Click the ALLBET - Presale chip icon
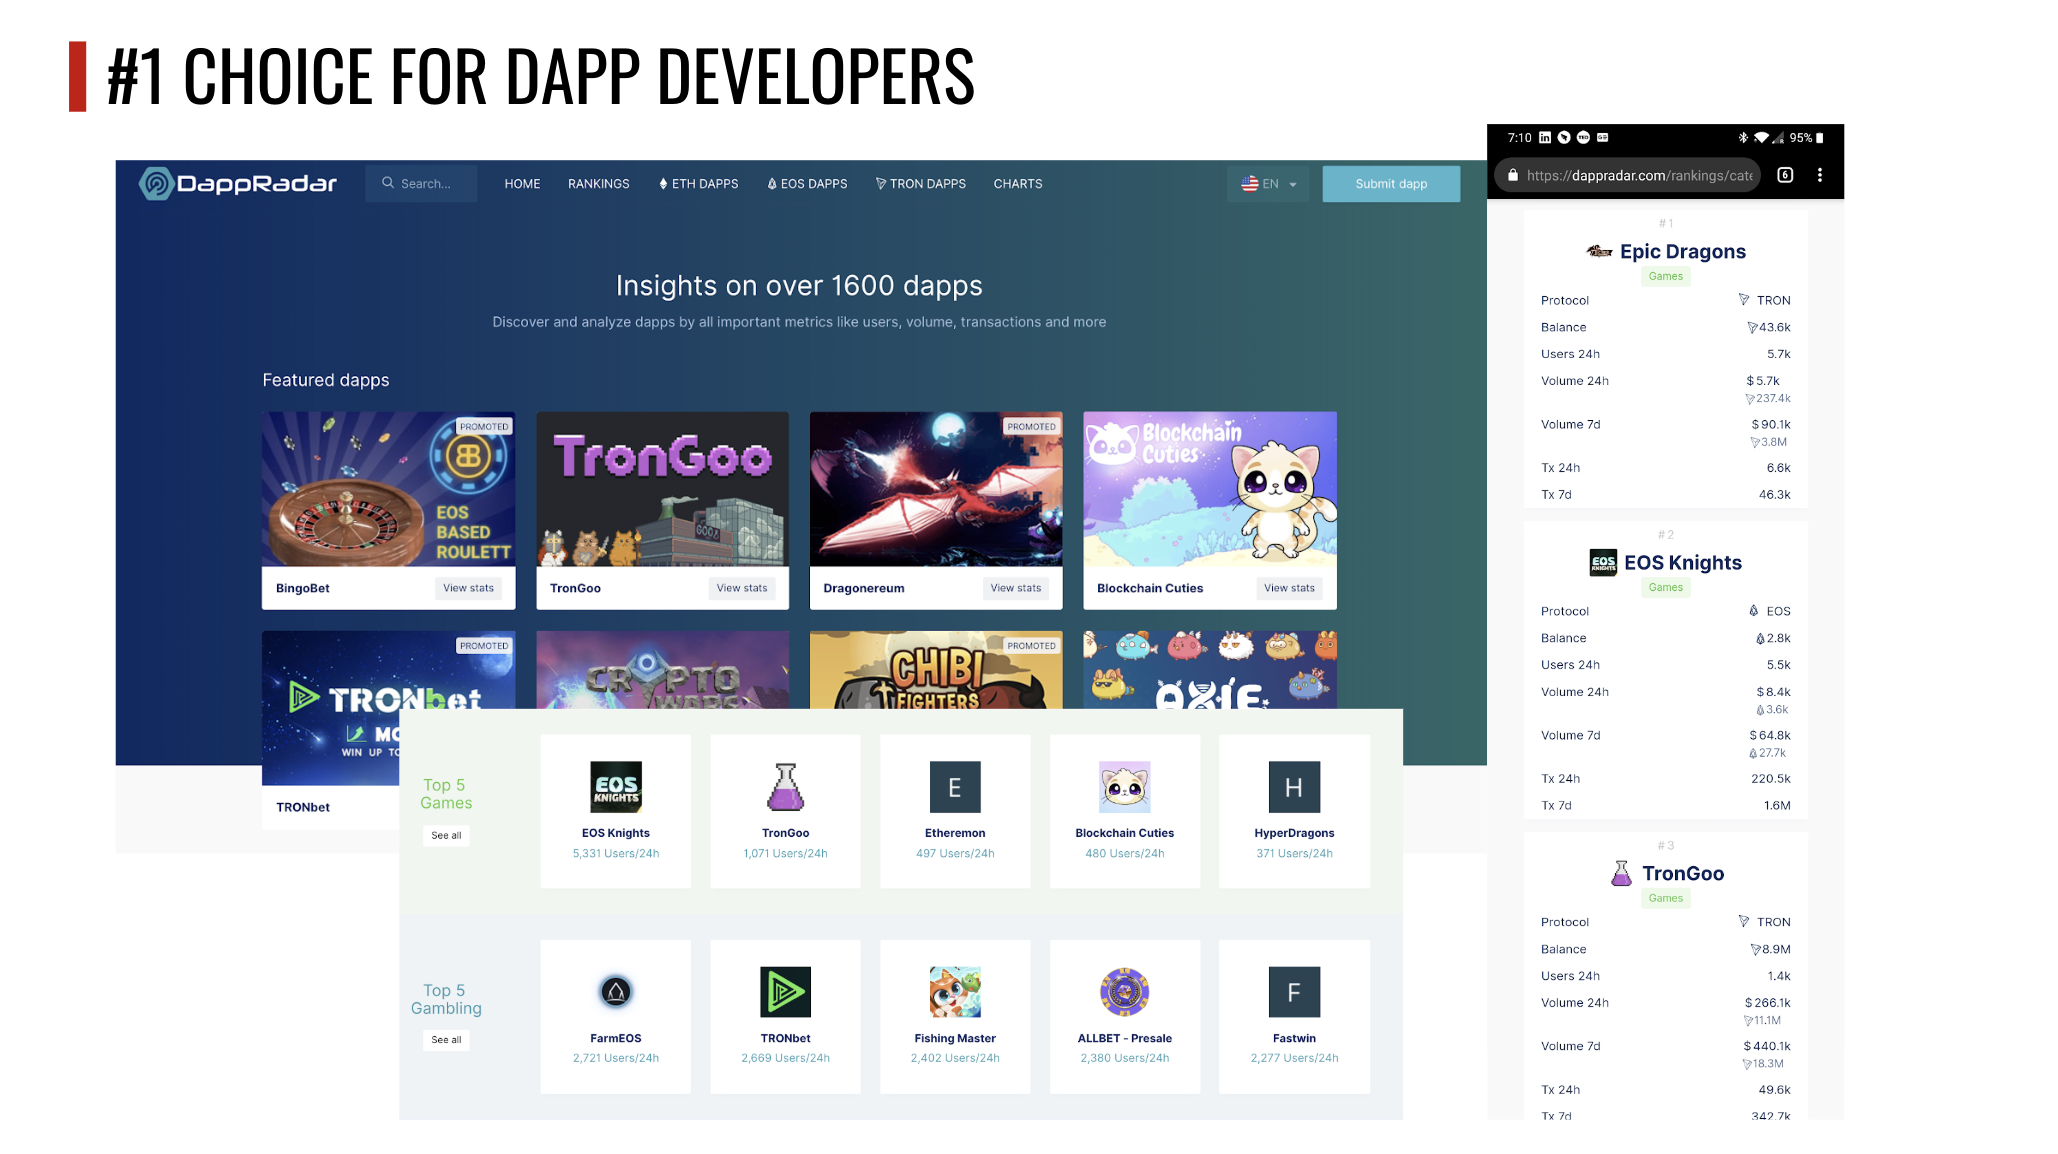This screenshot has height=1154, width=2058. [x=1125, y=992]
